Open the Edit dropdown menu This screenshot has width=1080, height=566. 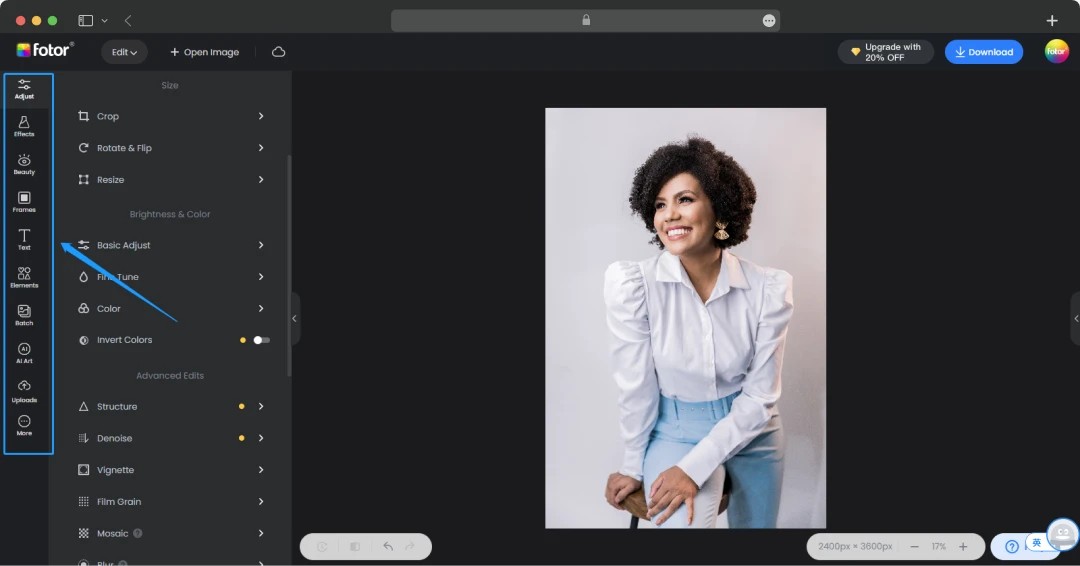click(x=125, y=52)
